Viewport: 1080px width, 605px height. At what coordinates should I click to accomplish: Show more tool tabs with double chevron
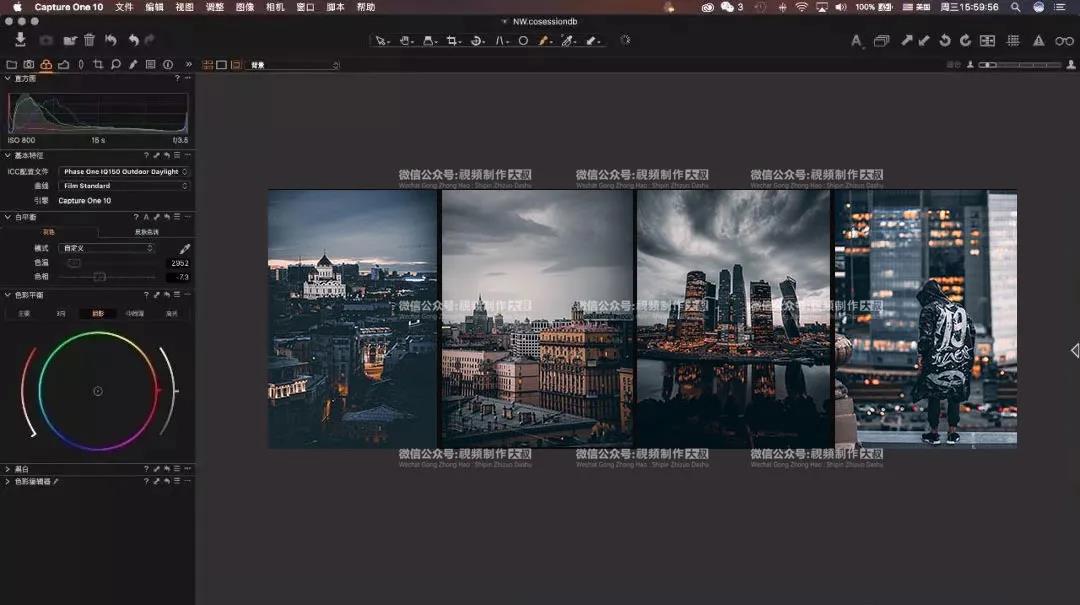coord(188,64)
